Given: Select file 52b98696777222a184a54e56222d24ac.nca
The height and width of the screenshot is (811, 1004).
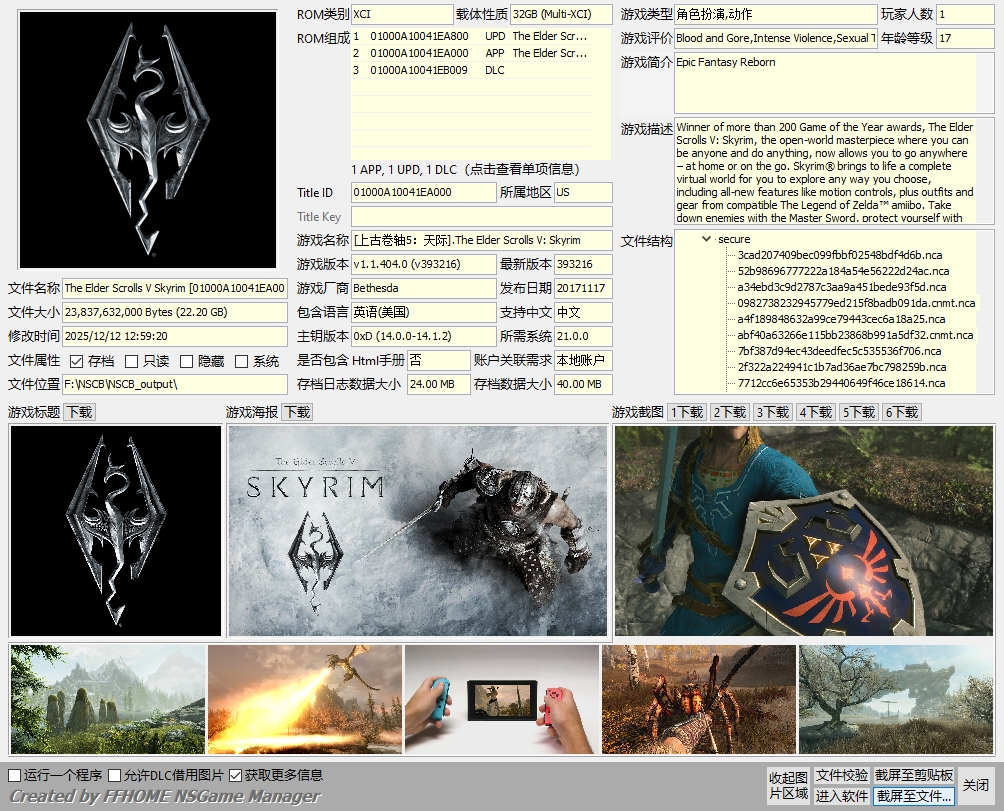Looking at the screenshot, I should [x=843, y=271].
